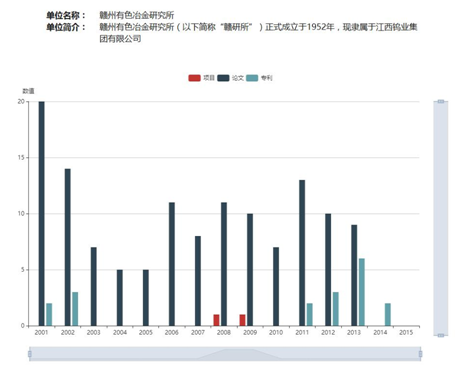Select the 2002 teal 专利 bar
The width and height of the screenshot is (471, 375).
coord(75,309)
